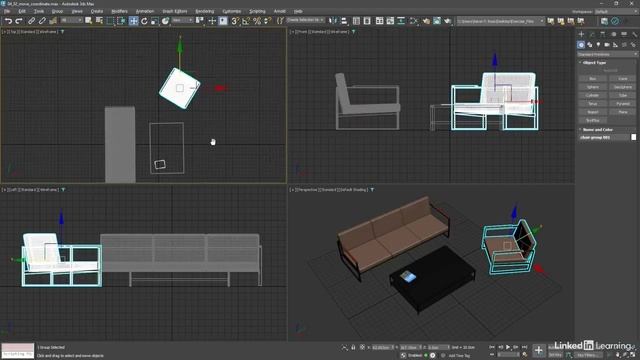Select the Shapes category icon
The height and width of the screenshot is (360, 640).
coord(589,44)
